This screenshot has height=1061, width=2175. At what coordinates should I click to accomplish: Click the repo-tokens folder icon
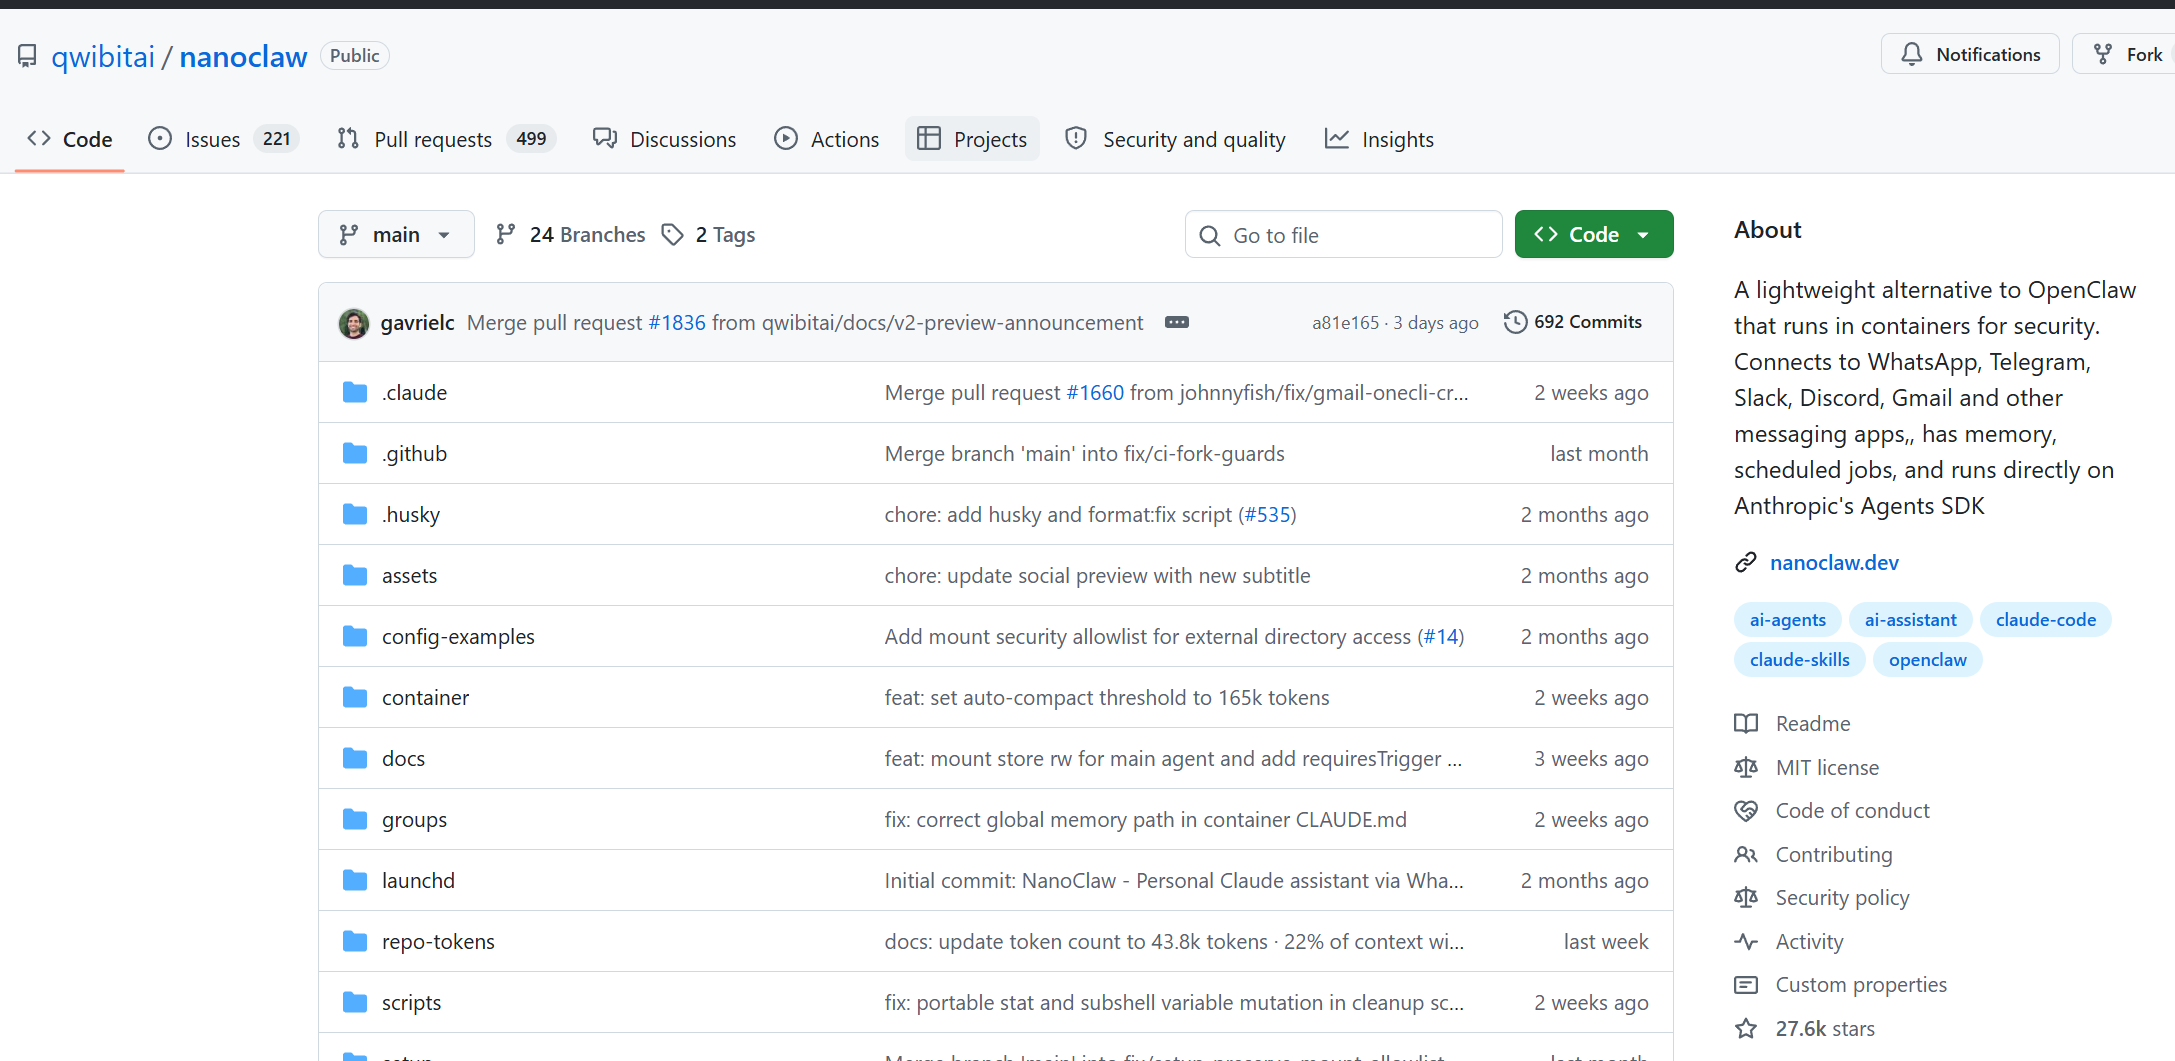click(355, 941)
